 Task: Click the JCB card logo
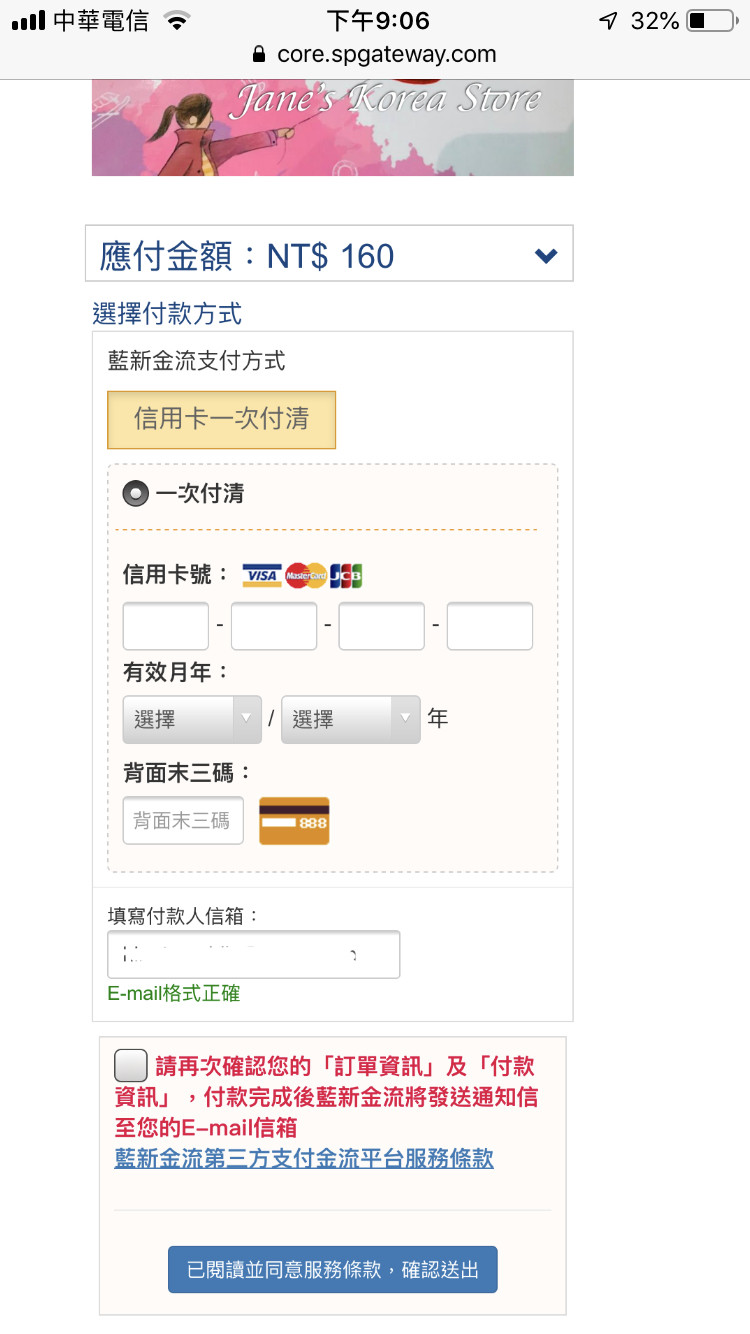pyautogui.click(x=346, y=576)
